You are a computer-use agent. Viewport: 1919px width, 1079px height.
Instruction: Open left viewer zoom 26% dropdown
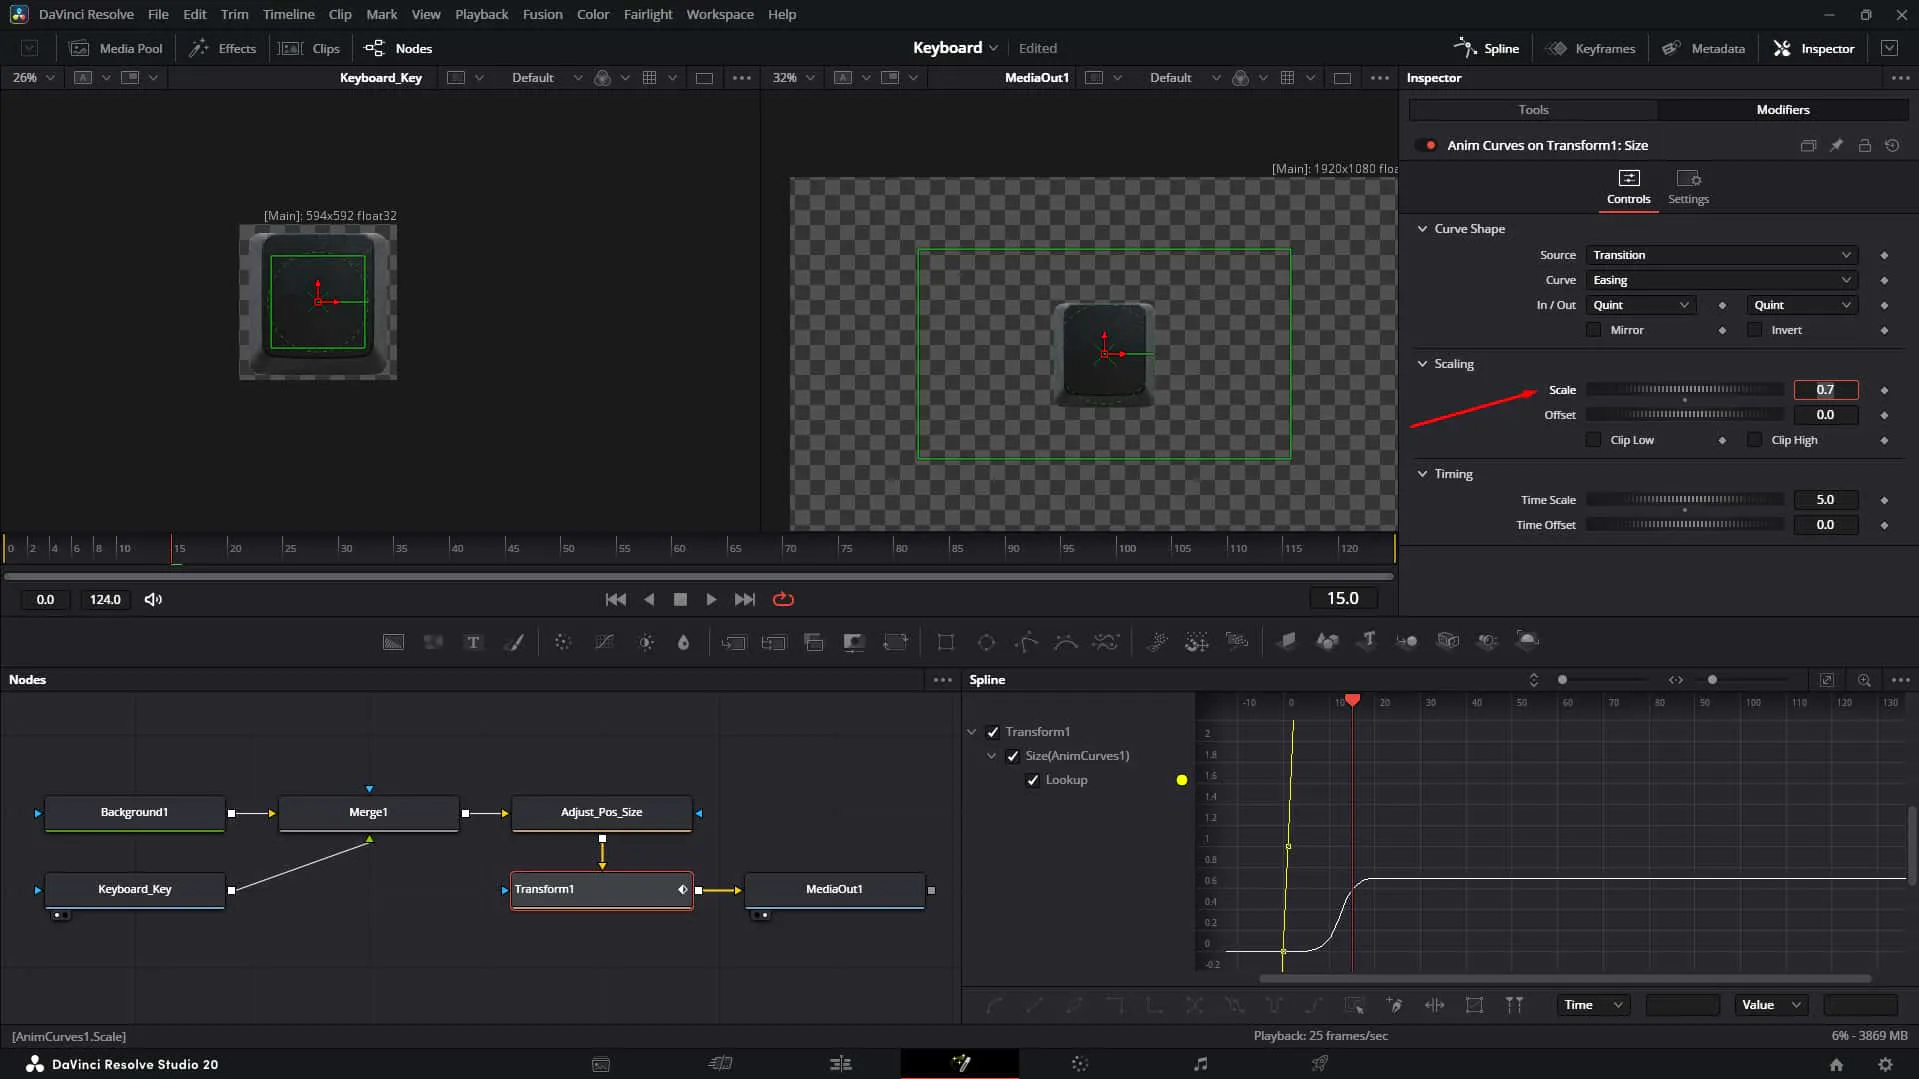click(x=33, y=78)
